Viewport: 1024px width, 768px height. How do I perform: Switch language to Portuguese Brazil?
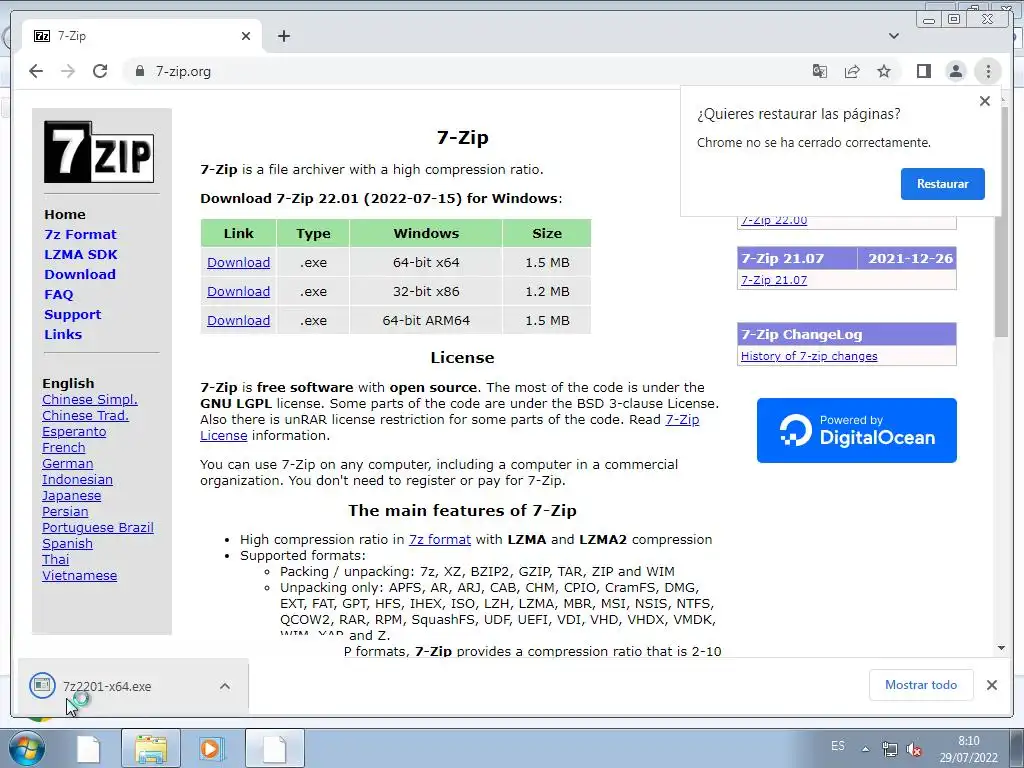coord(98,528)
